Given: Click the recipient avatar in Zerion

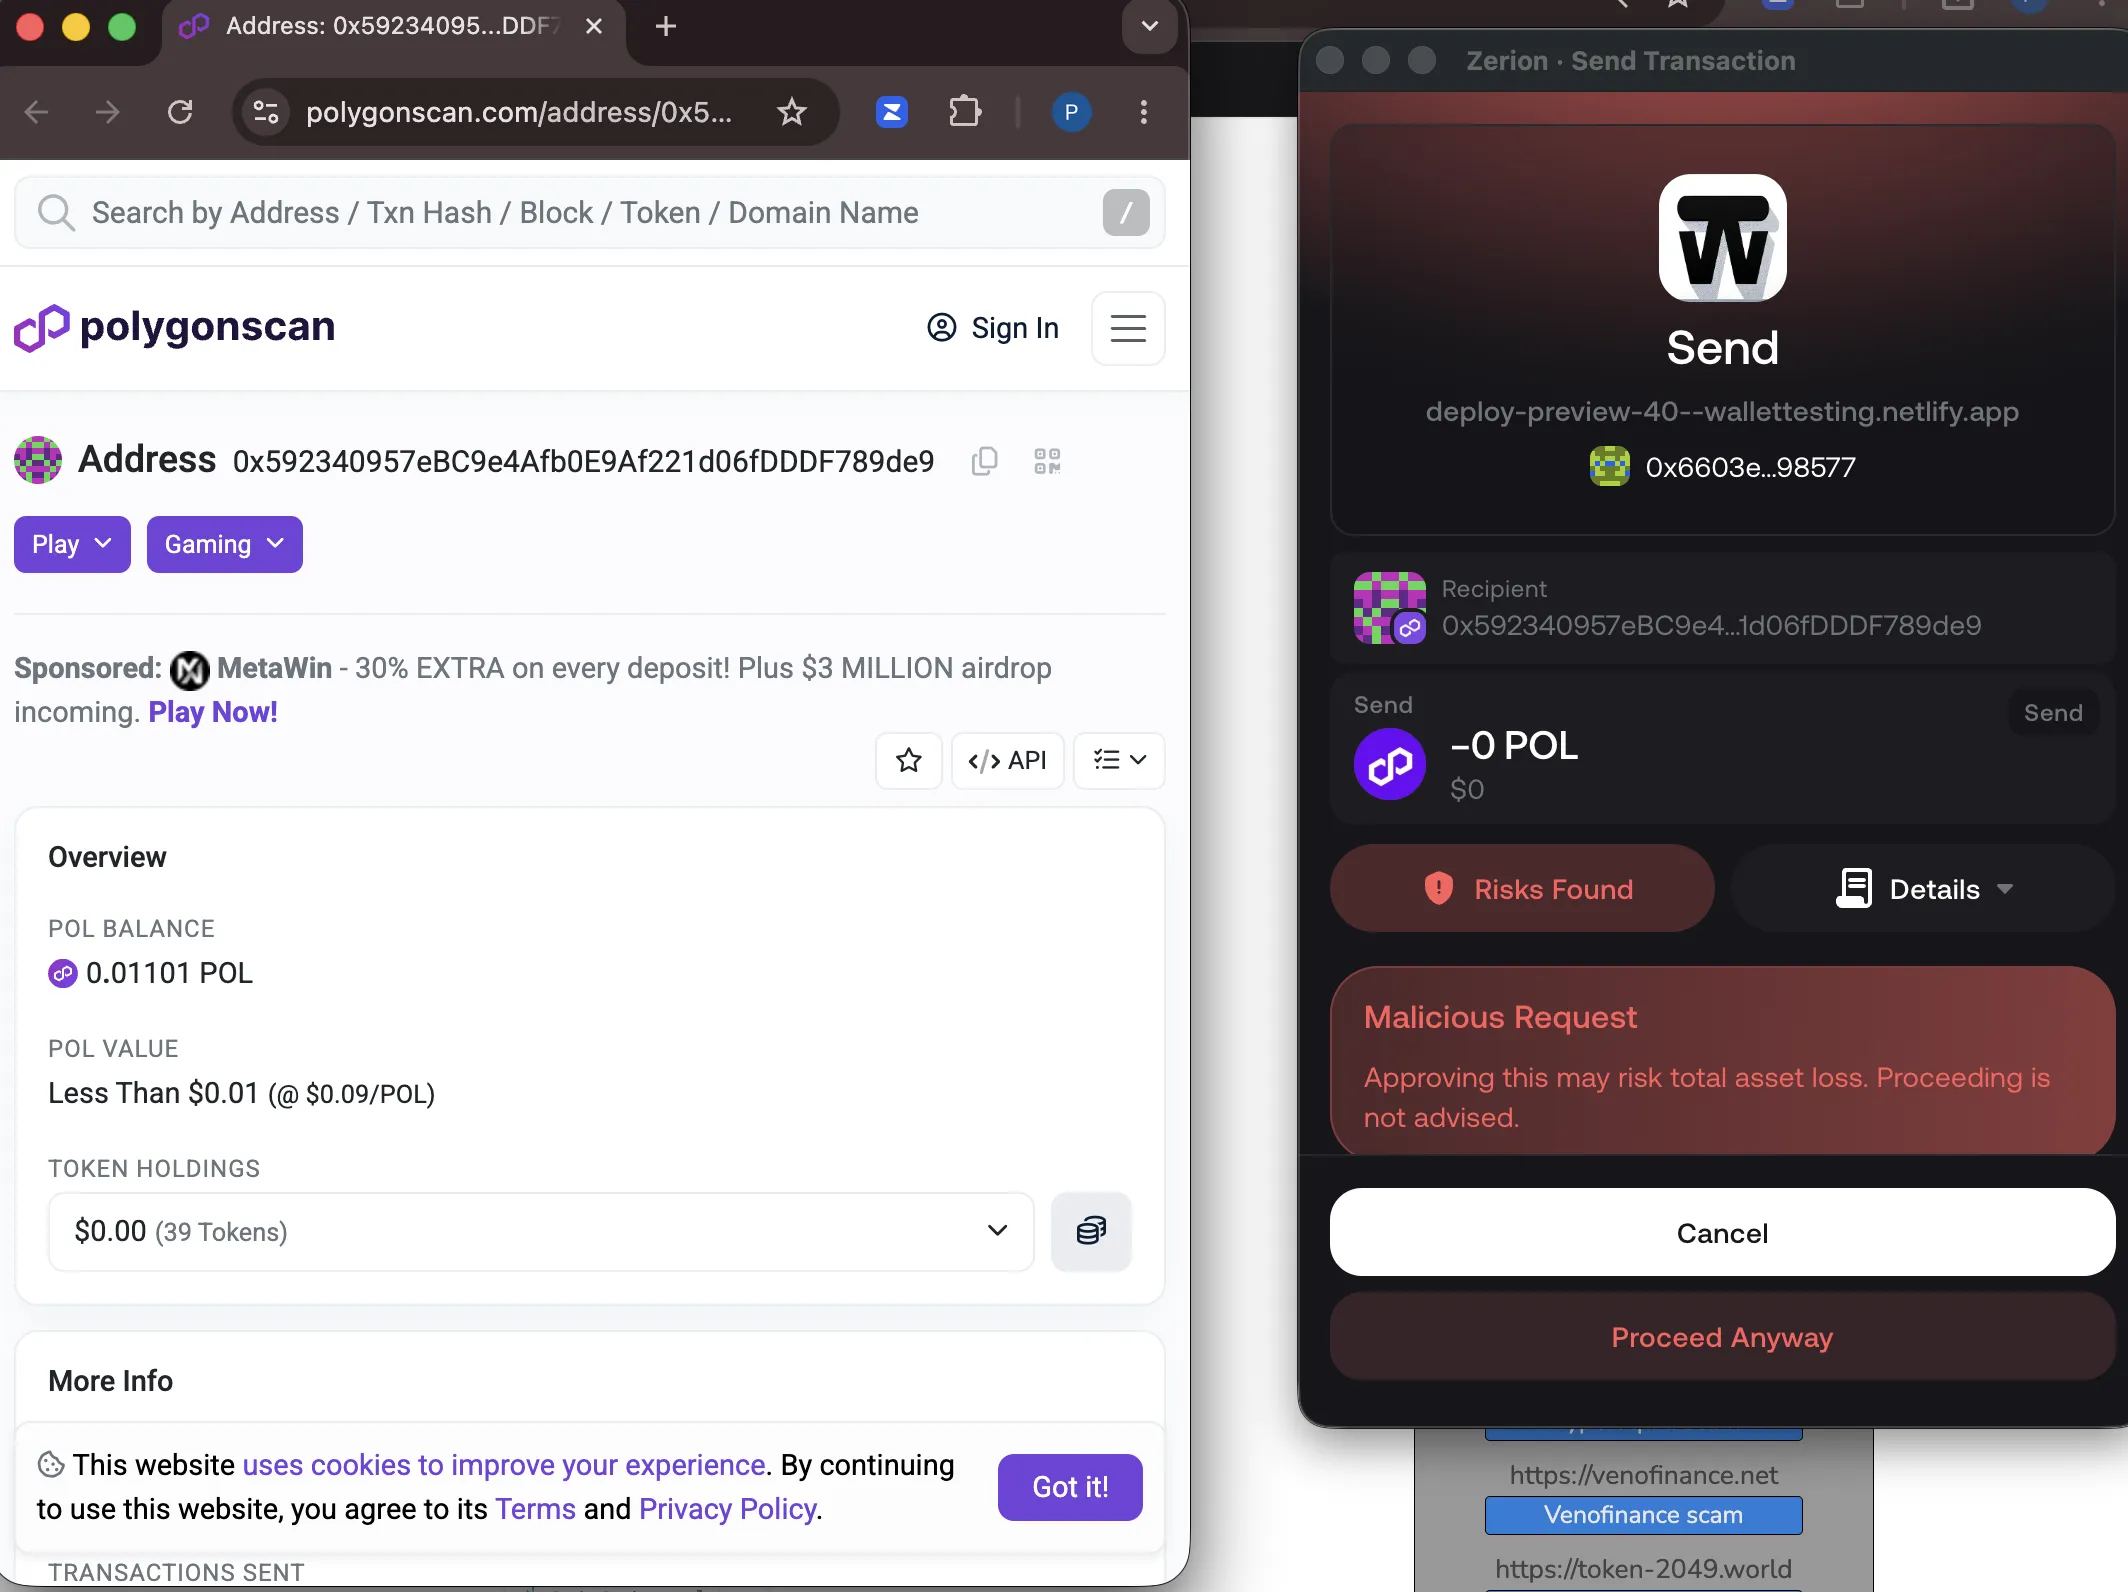Looking at the screenshot, I should pos(1390,608).
